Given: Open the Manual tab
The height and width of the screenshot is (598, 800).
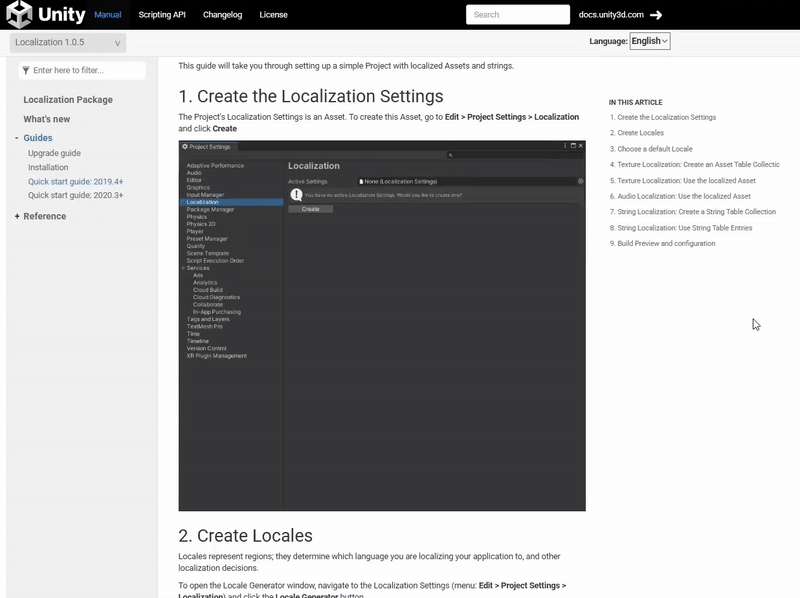Looking at the screenshot, I should click(x=108, y=15).
